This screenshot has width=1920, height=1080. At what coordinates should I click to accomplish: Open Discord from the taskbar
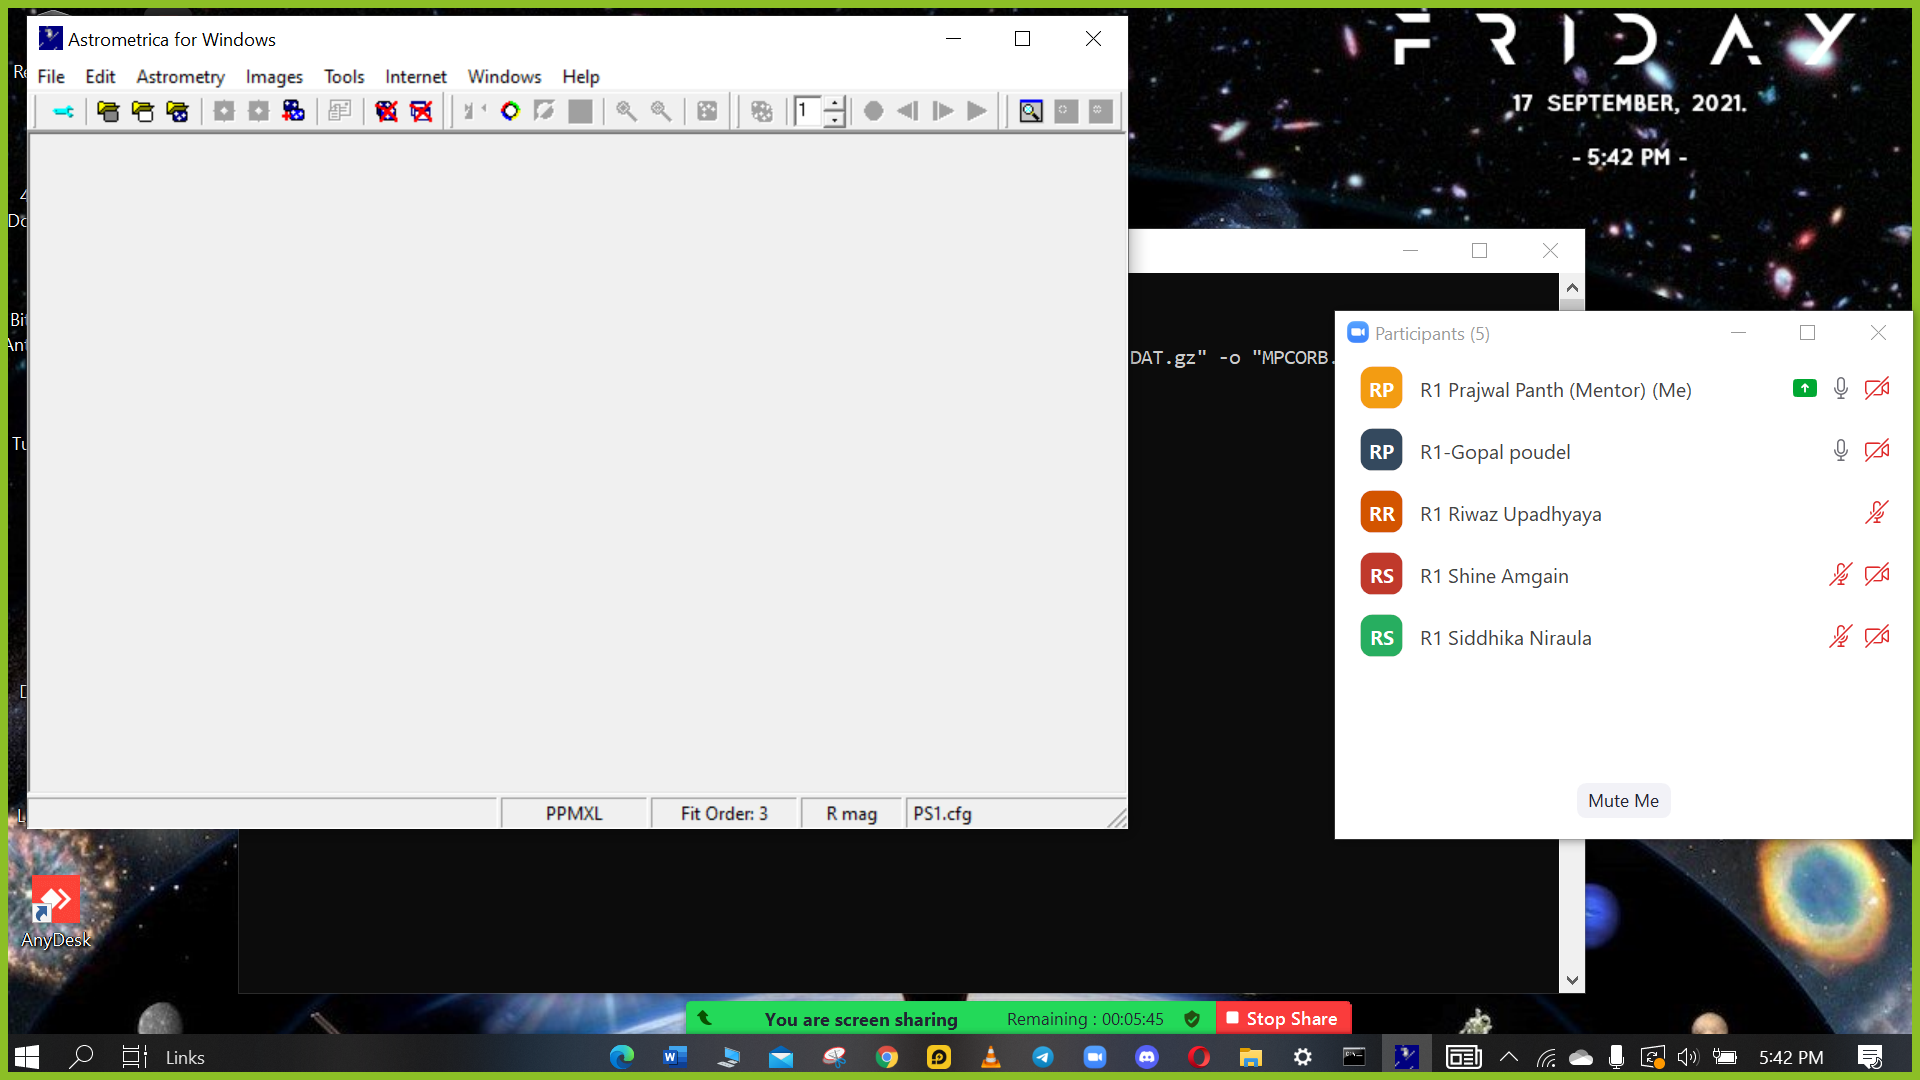[x=1147, y=1057]
